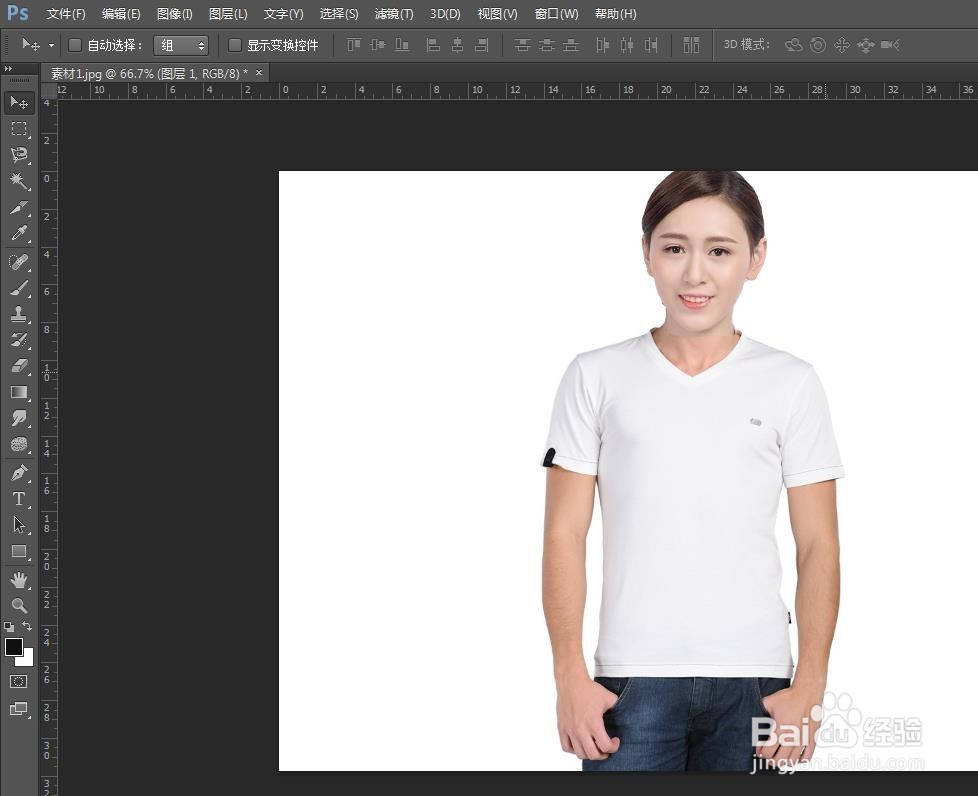Open the 图层(L) menu

click(x=228, y=14)
